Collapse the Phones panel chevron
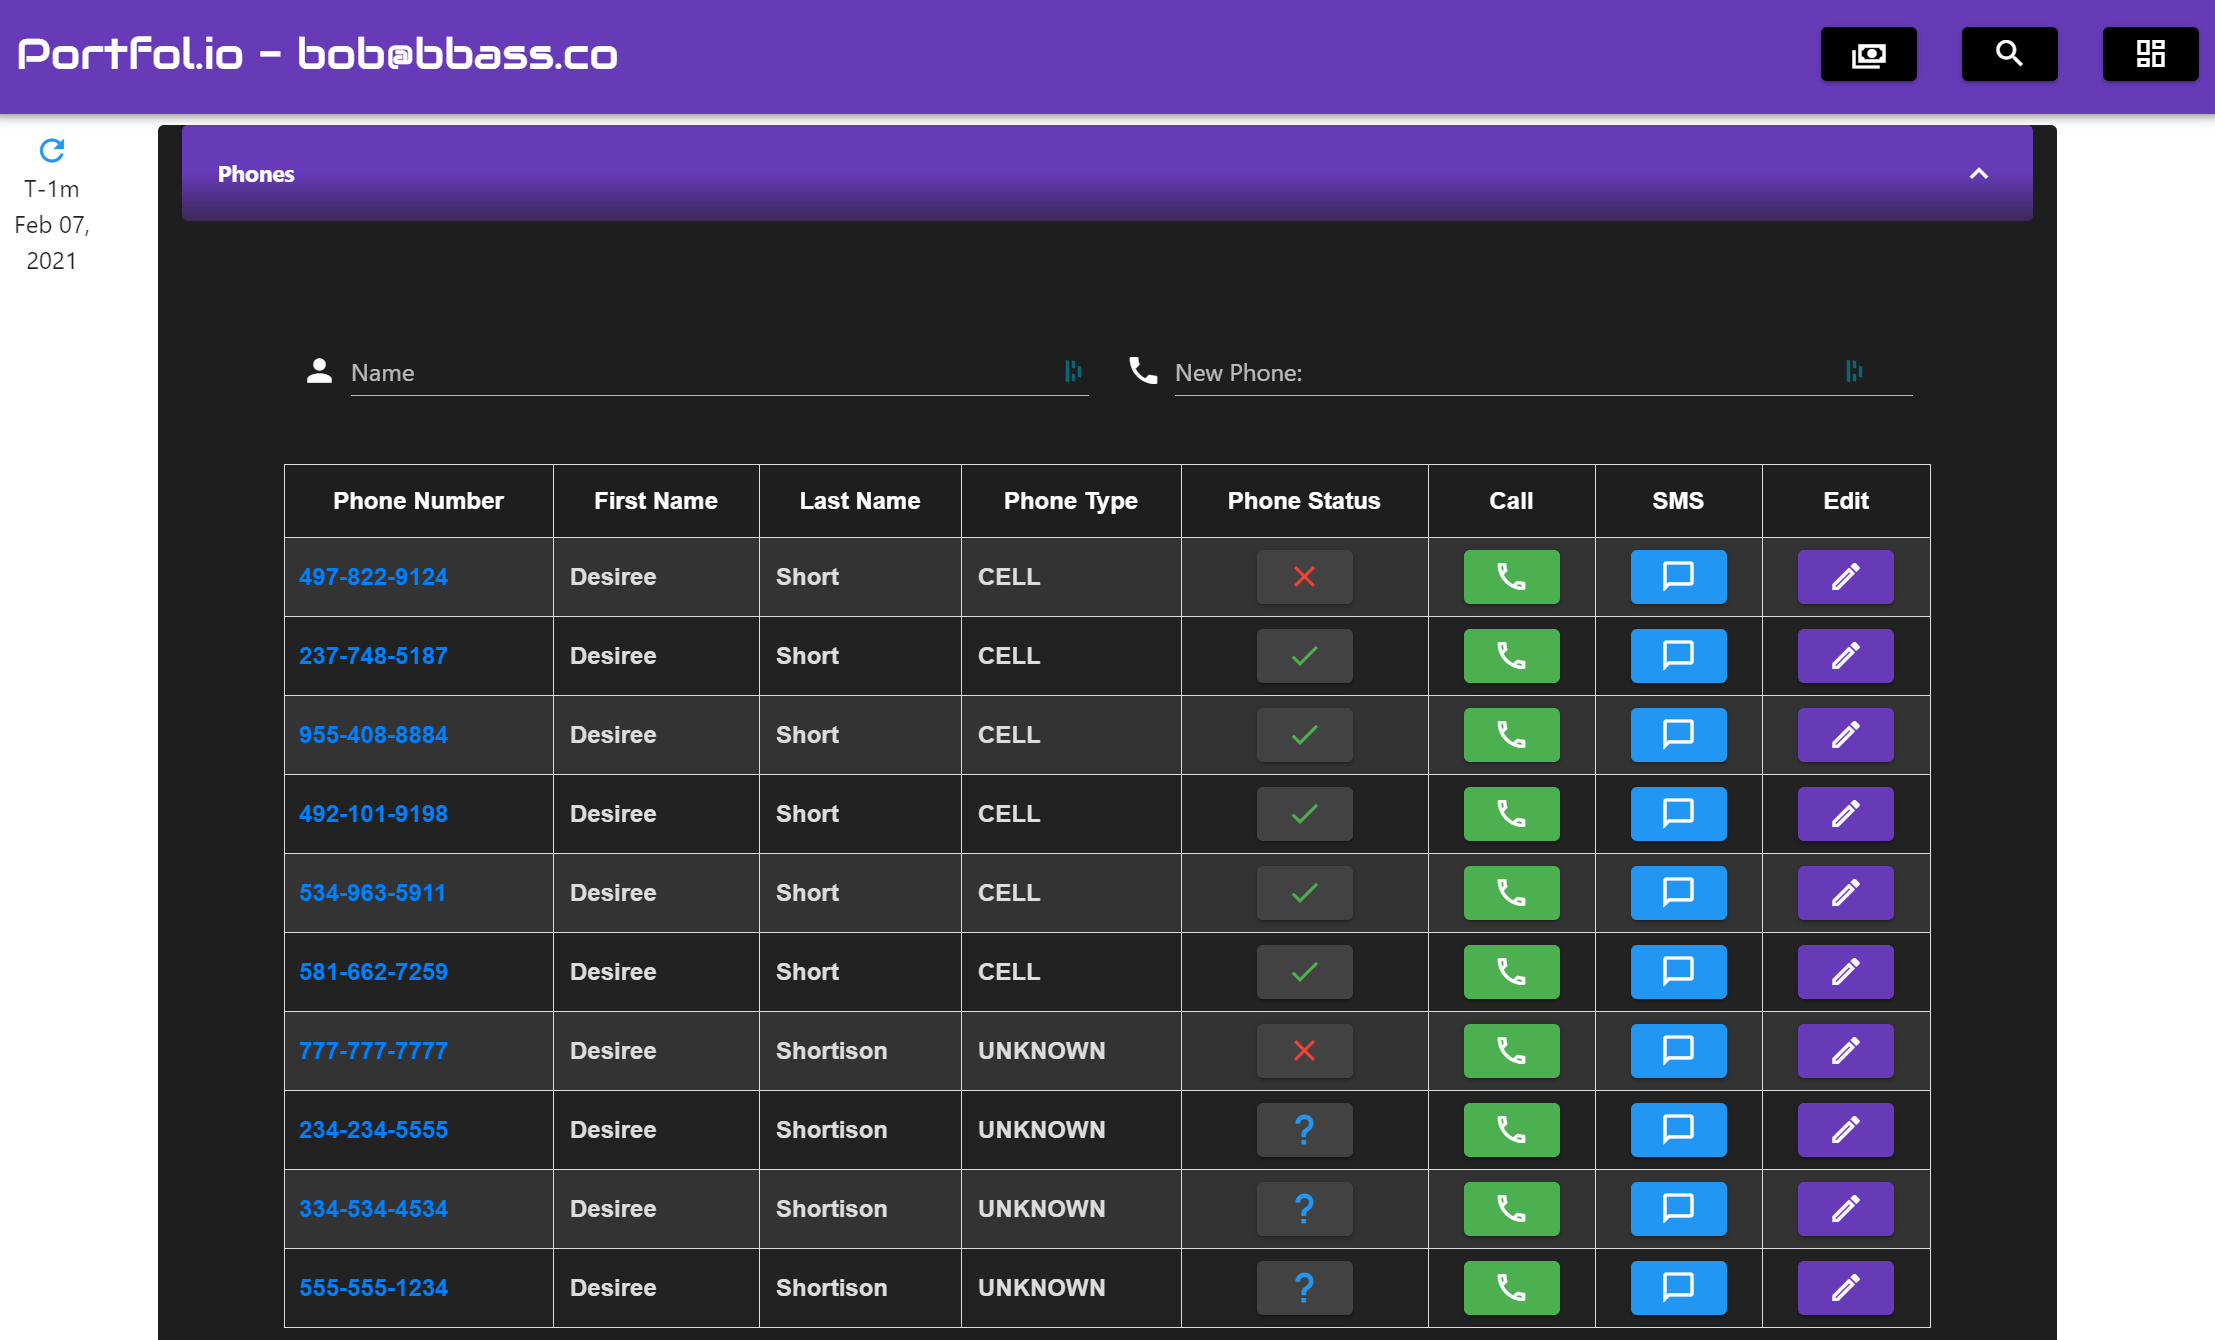Image resolution: width=2215 pixels, height=1340 pixels. point(1978,174)
